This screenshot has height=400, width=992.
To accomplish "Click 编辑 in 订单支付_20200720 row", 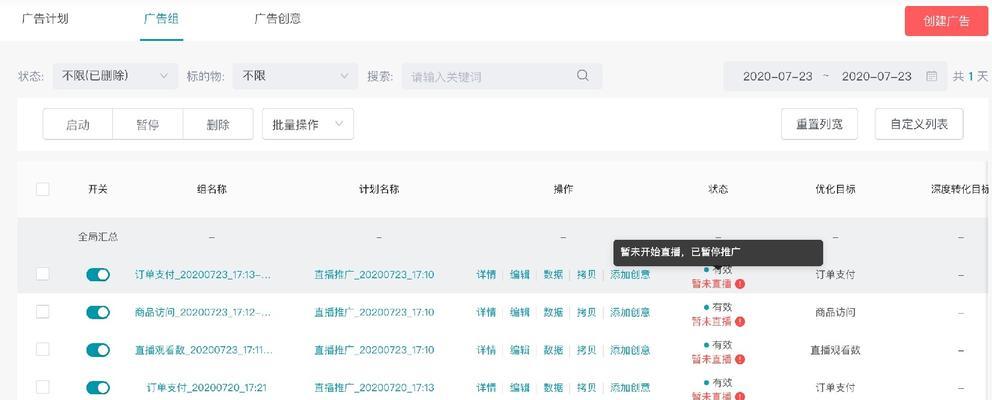I will pos(520,387).
